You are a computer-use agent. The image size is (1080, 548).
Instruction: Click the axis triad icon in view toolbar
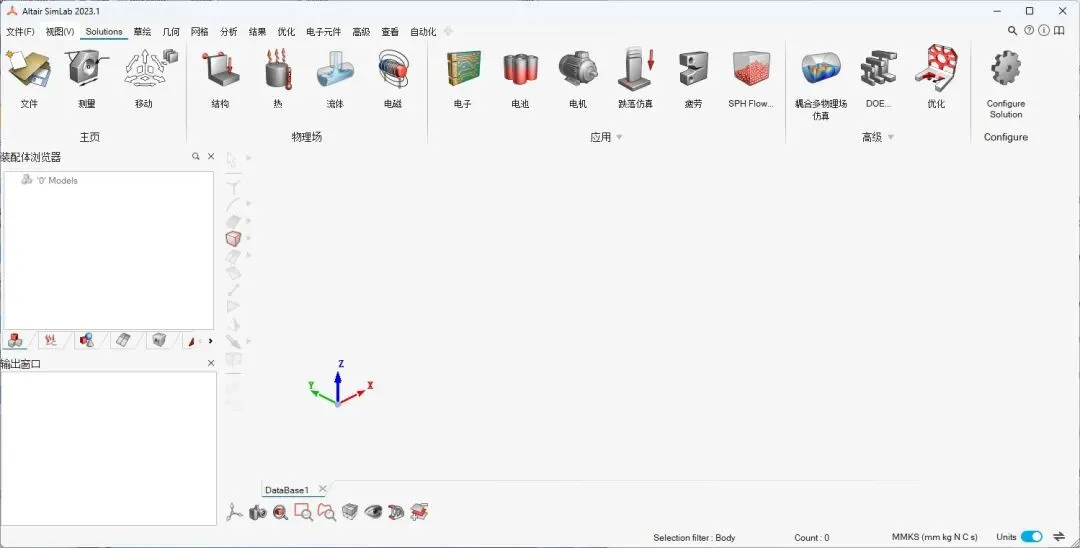234,512
